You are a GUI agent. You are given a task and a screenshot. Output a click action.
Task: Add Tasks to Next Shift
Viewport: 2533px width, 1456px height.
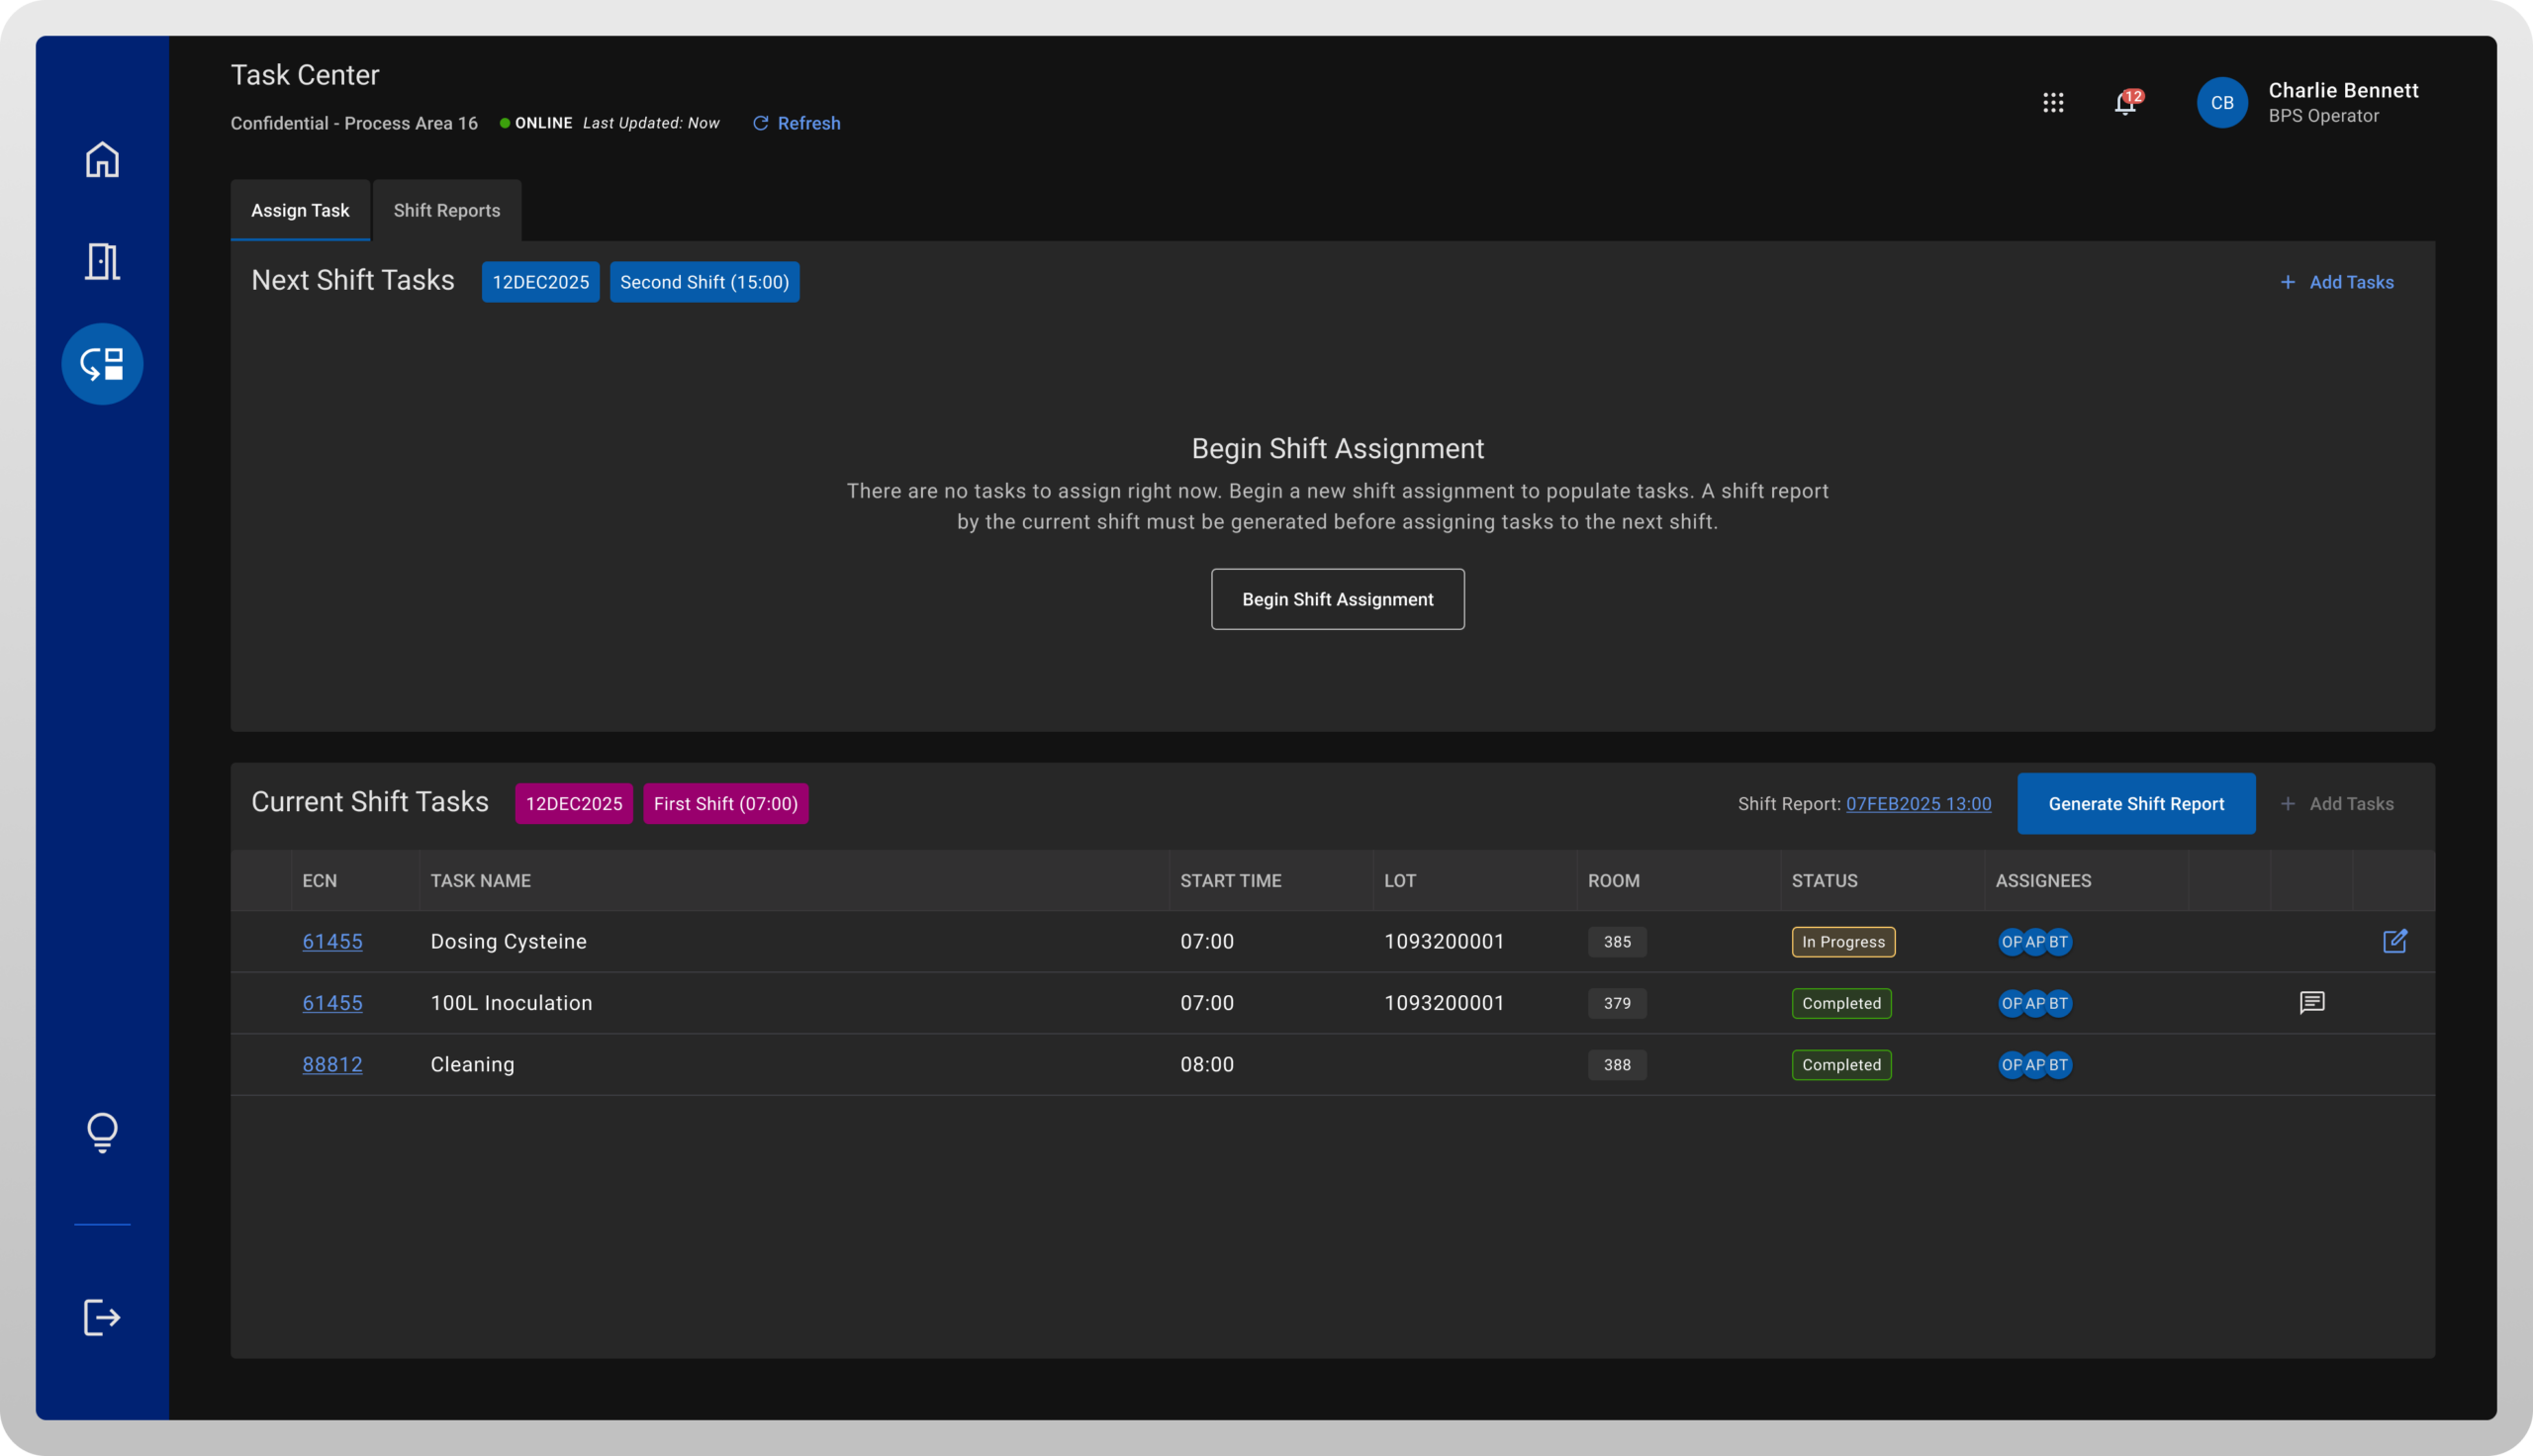tap(2336, 282)
